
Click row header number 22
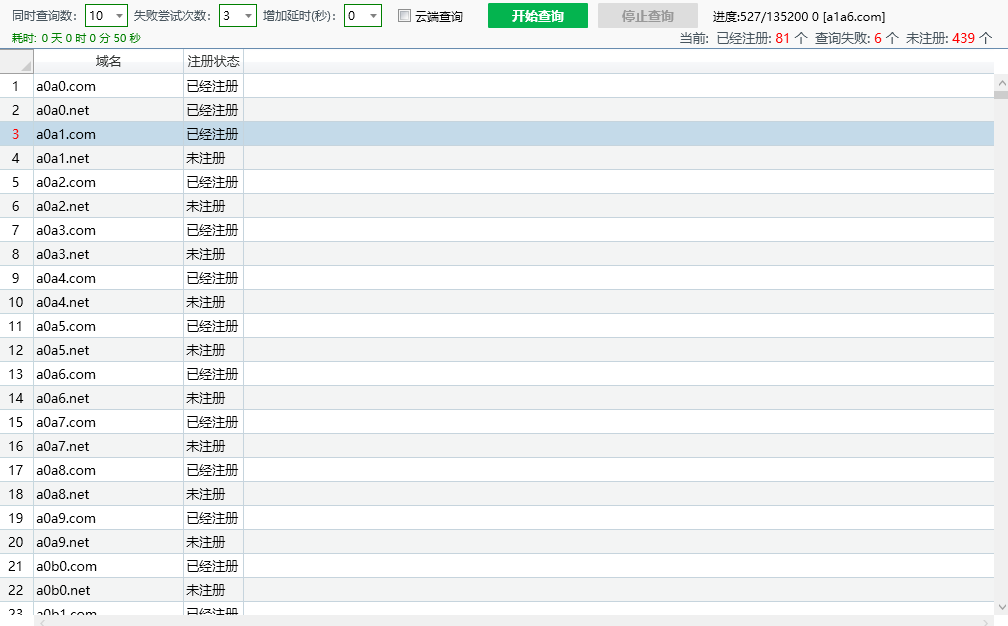16,590
